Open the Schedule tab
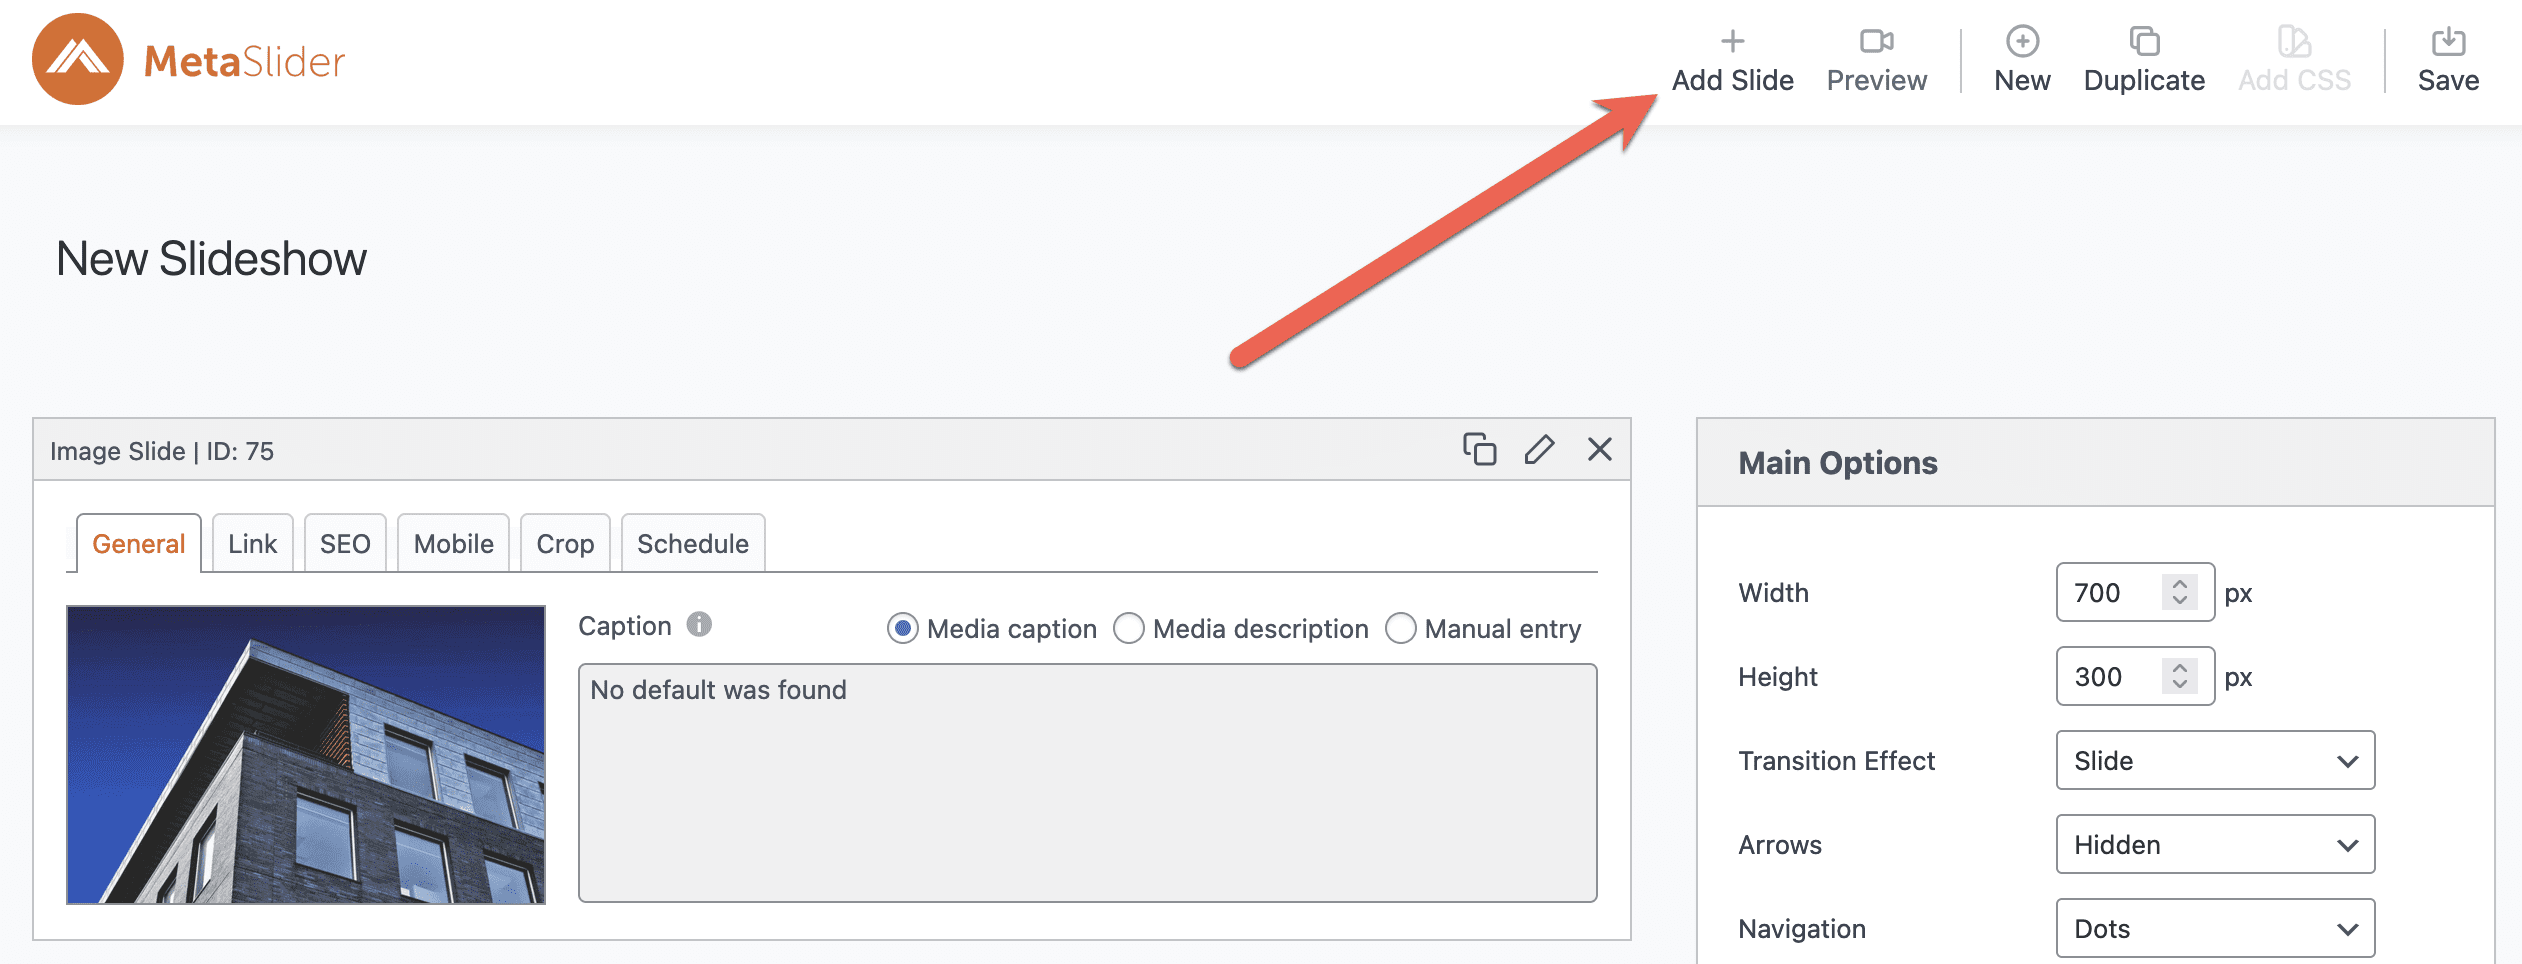Image resolution: width=2522 pixels, height=964 pixels. click(692, 544)
